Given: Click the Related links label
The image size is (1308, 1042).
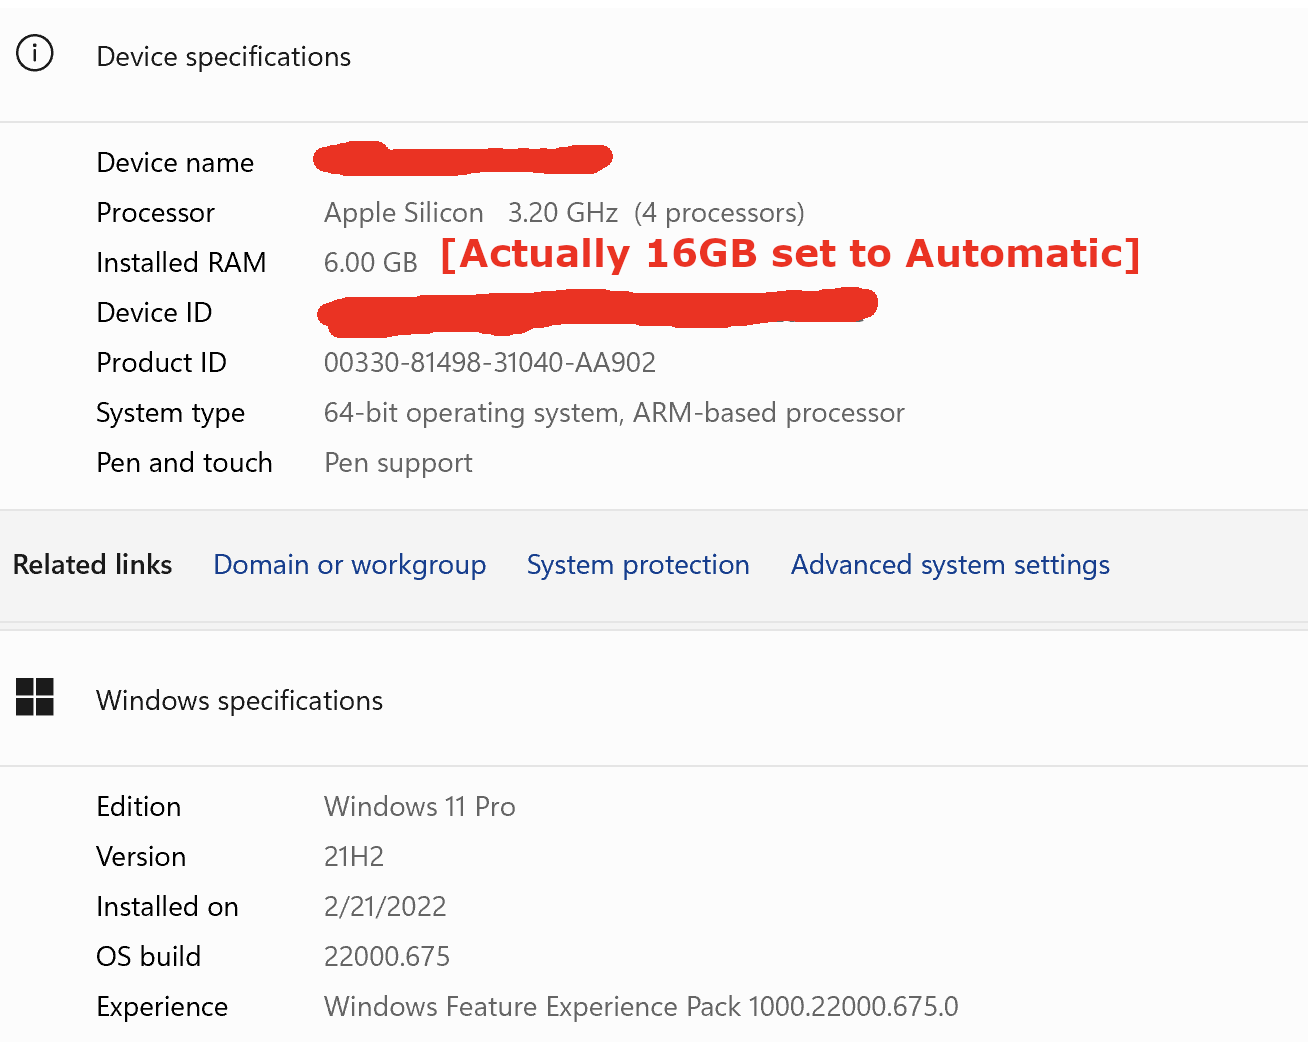Looking at the screenshot, I should [x=92, y=565].
